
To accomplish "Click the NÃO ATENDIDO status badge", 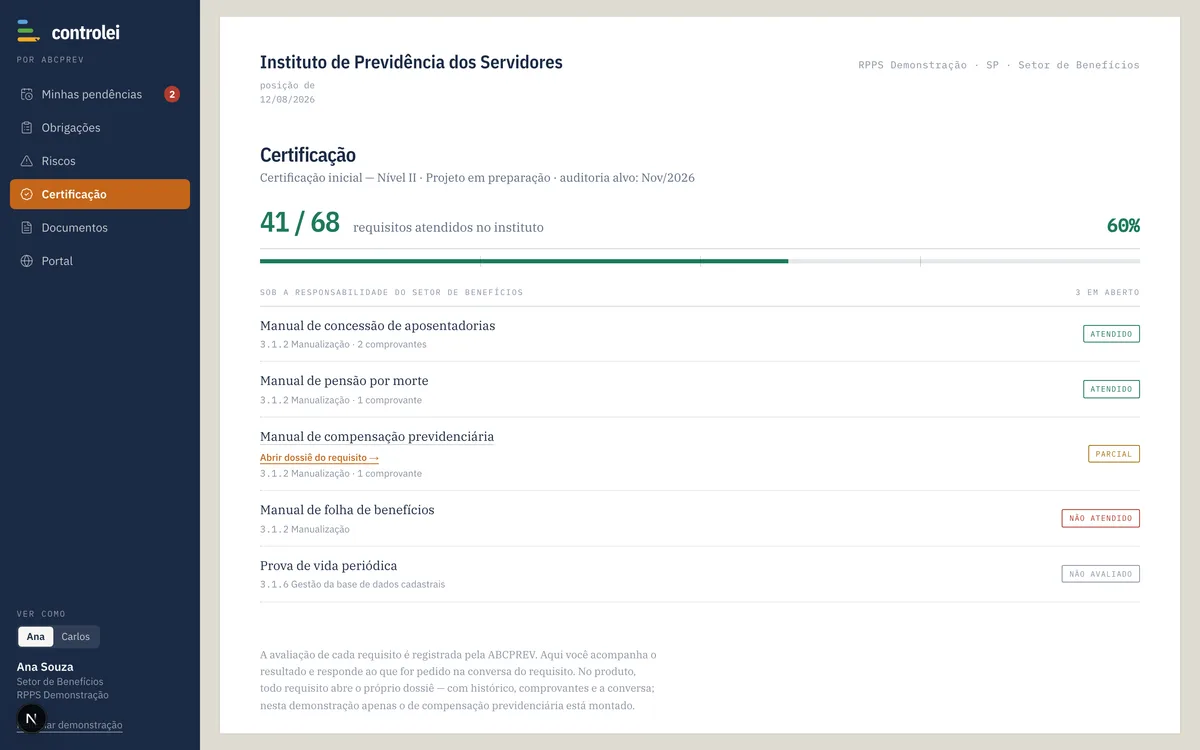I will [1101, 518].
